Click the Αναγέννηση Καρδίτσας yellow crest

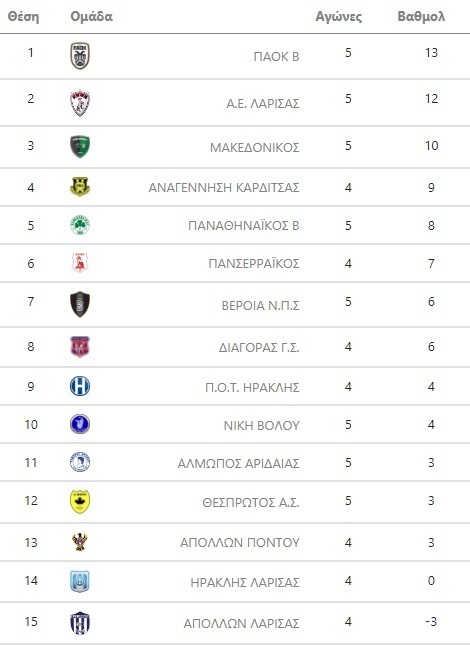(80, 187)
